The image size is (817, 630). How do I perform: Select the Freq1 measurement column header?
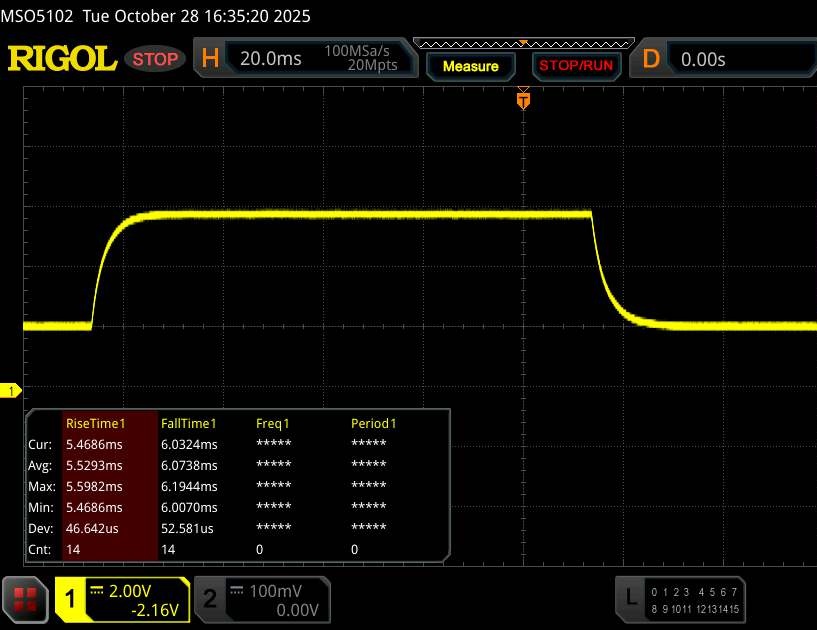click(274, 423)
